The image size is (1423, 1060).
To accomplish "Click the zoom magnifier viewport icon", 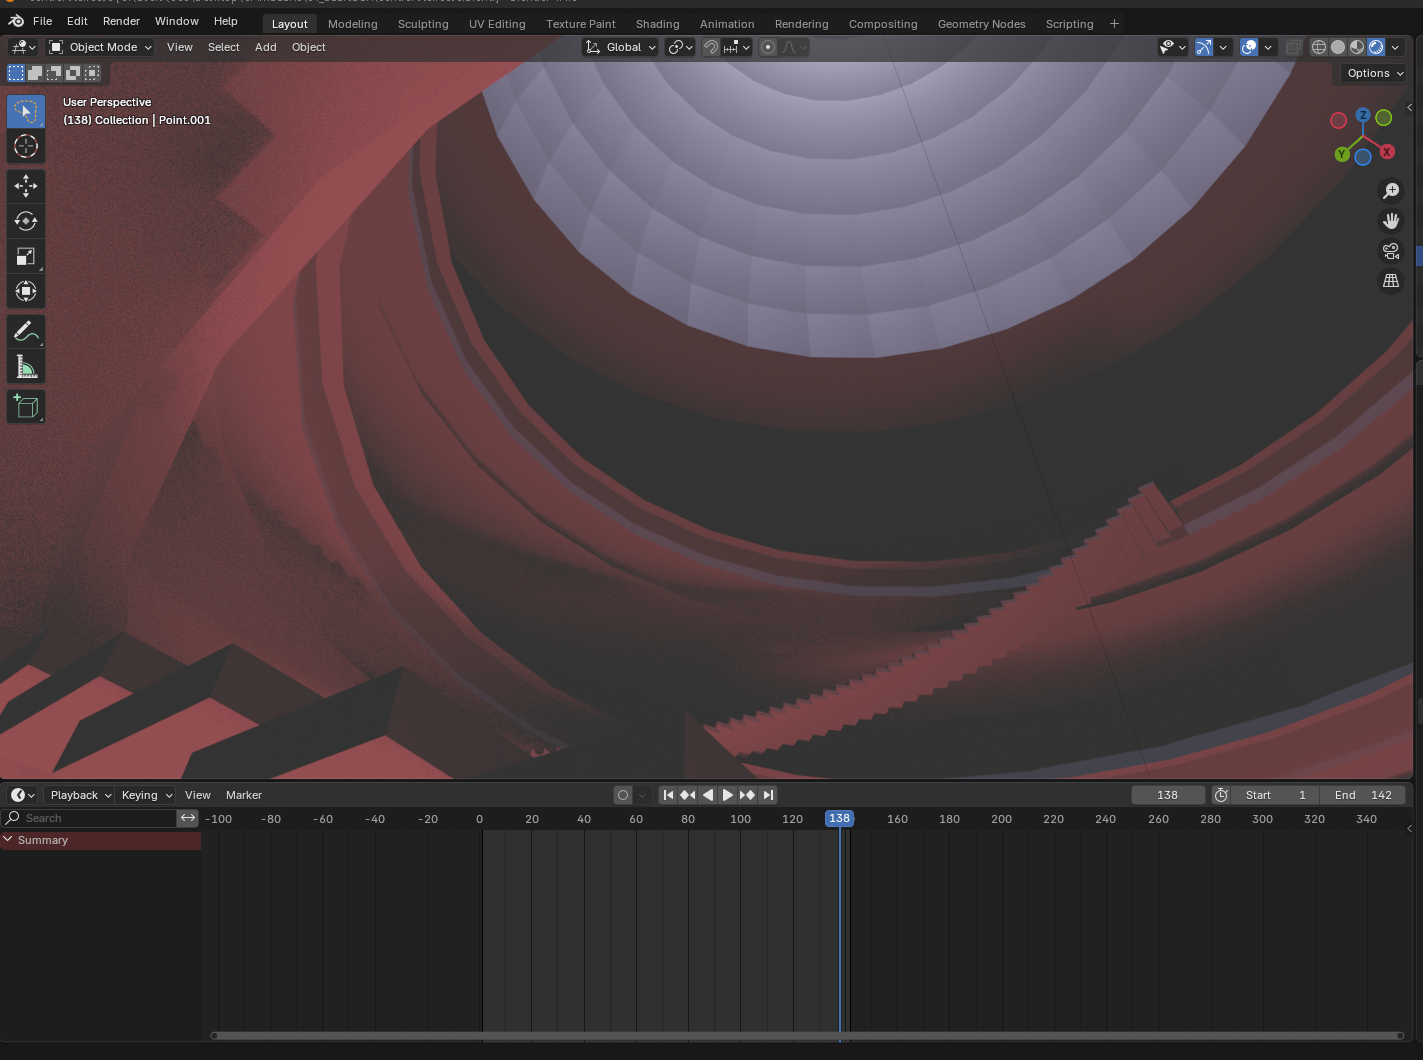I will 1391,191.
